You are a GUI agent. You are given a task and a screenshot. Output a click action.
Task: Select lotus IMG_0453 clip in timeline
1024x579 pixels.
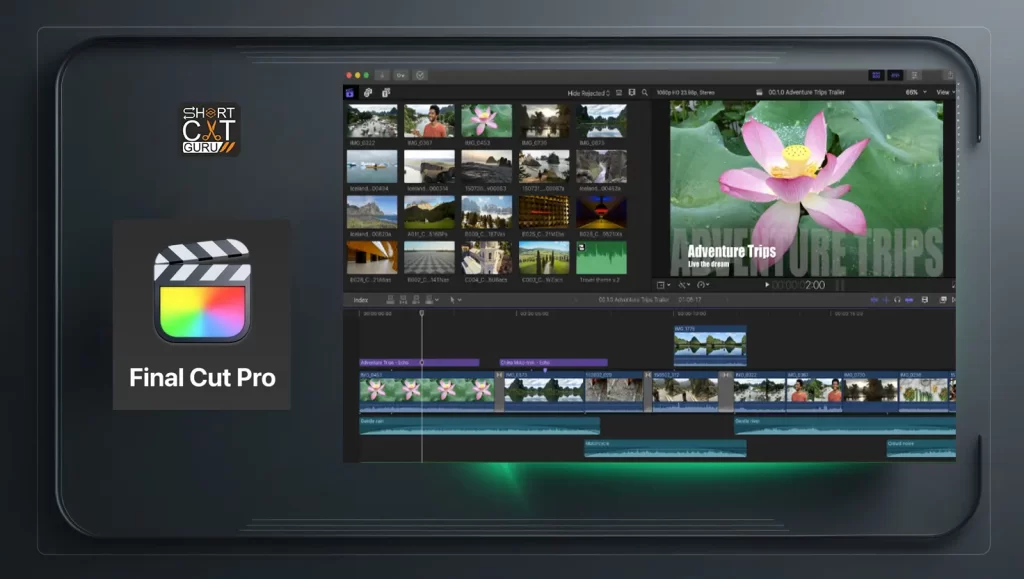427,392
